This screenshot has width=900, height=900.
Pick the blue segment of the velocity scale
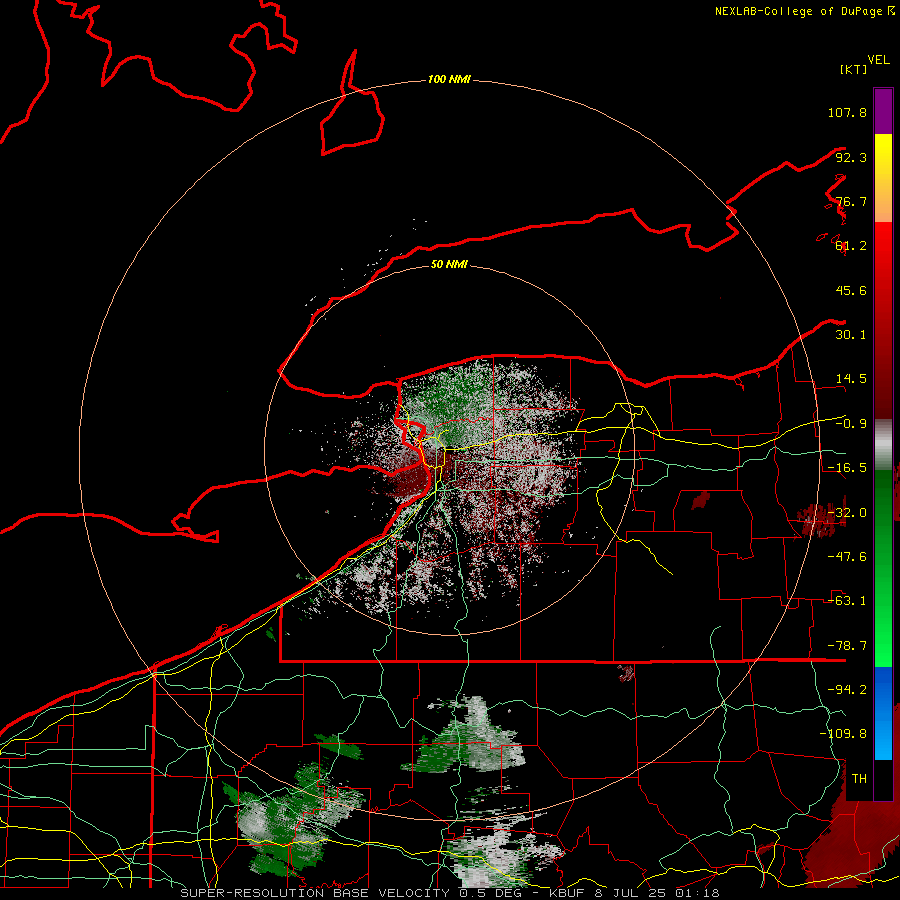click(x=883, y=713)
